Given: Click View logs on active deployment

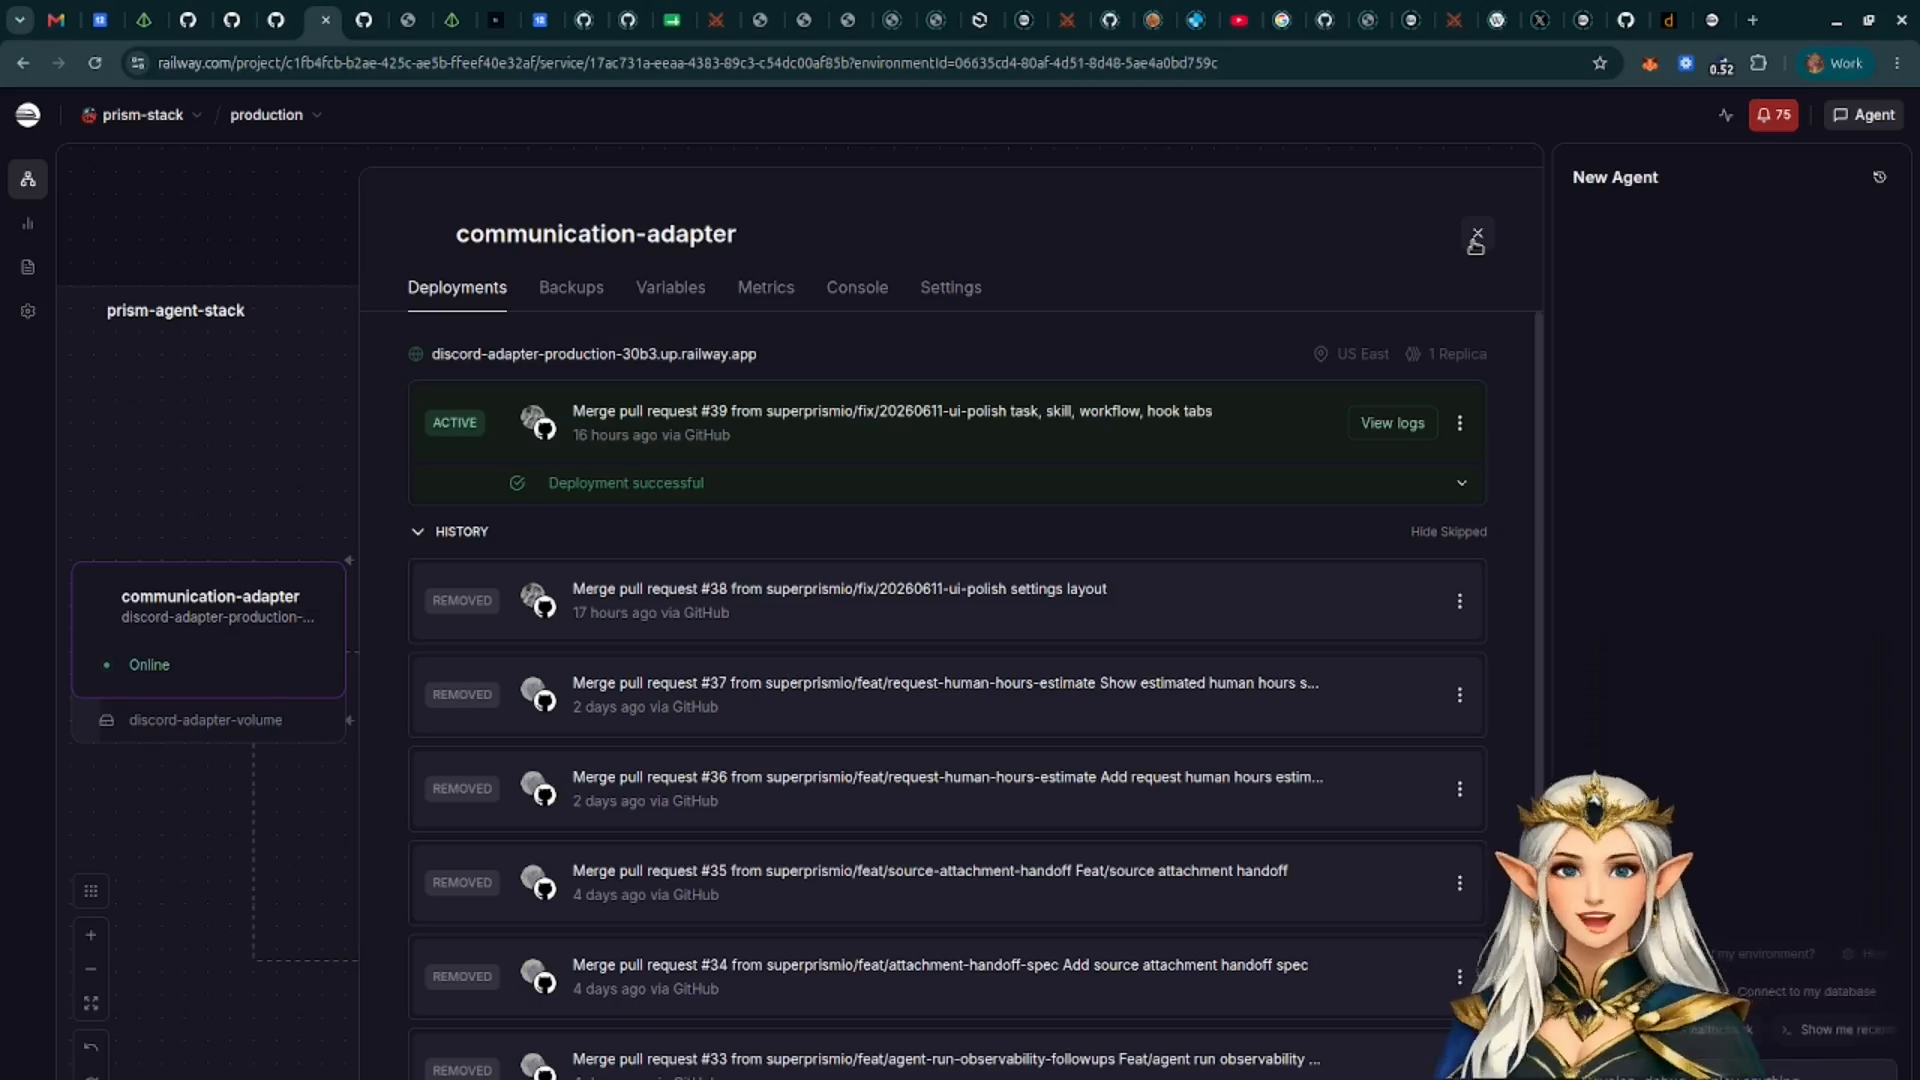Looking at the screenshot, I should [1392, 423].
